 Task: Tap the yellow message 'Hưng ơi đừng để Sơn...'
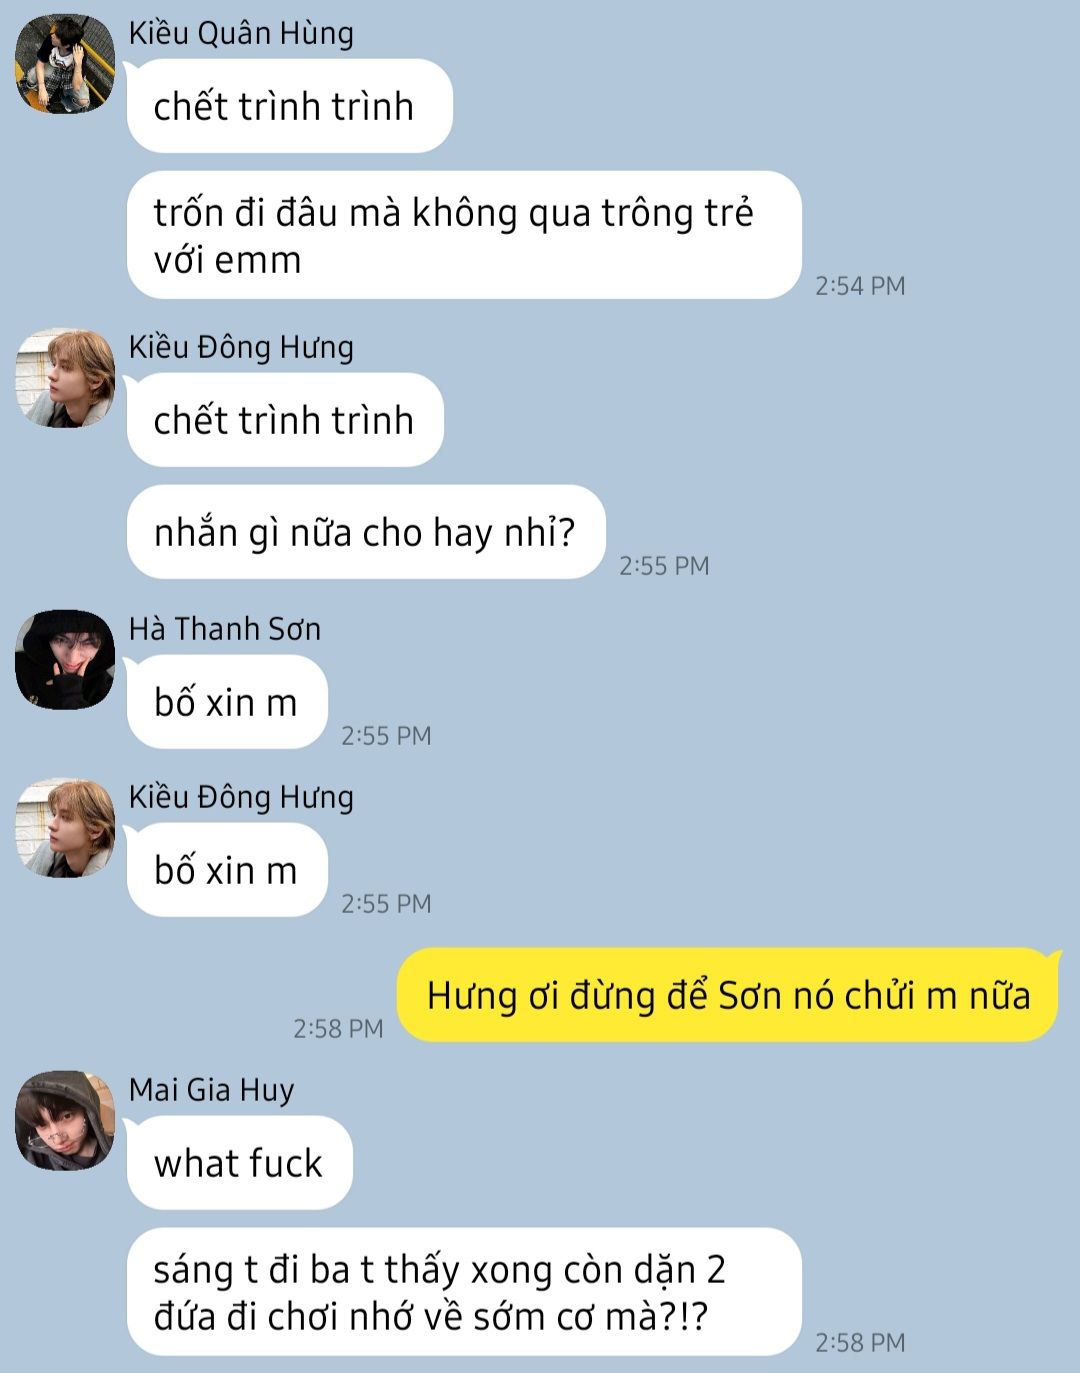[x=729, y=995]
